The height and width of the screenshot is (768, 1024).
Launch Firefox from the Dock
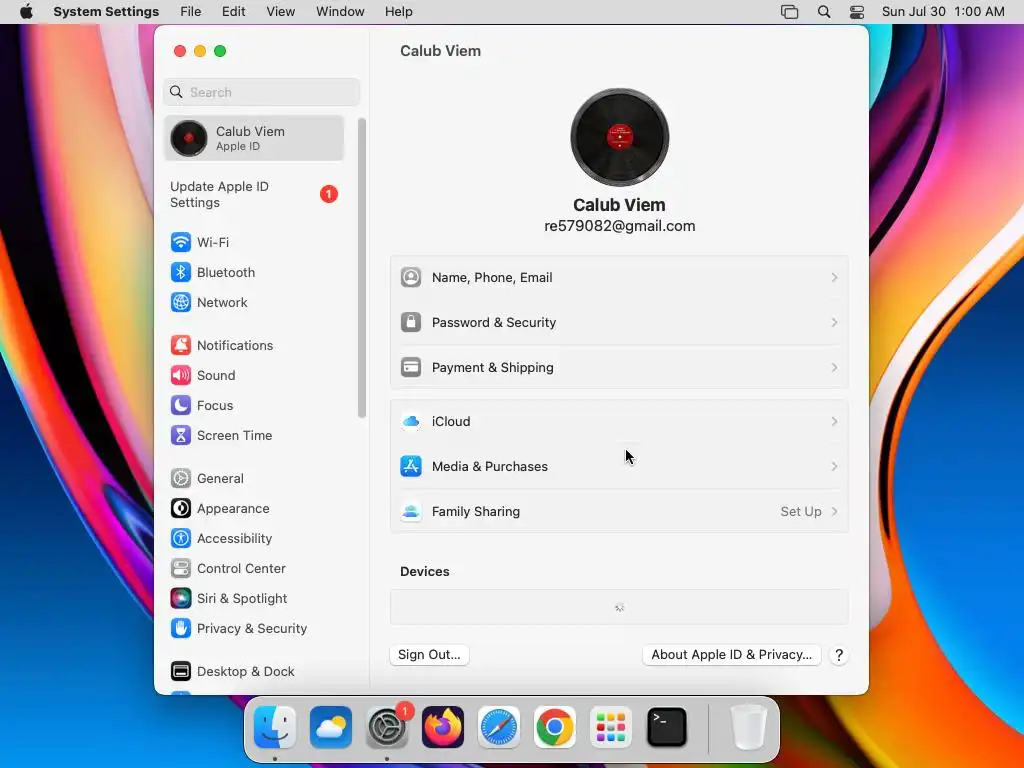click(x=443, y=727)
